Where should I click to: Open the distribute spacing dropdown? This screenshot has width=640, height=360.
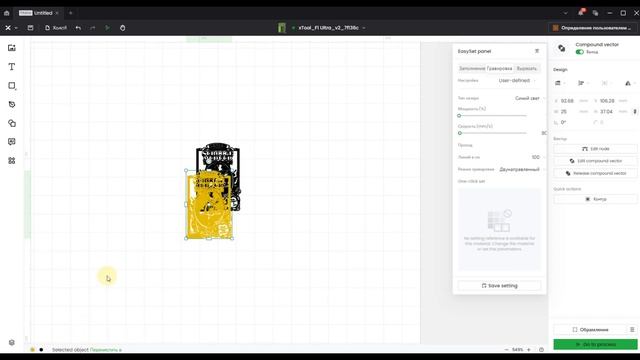[607, 83]
